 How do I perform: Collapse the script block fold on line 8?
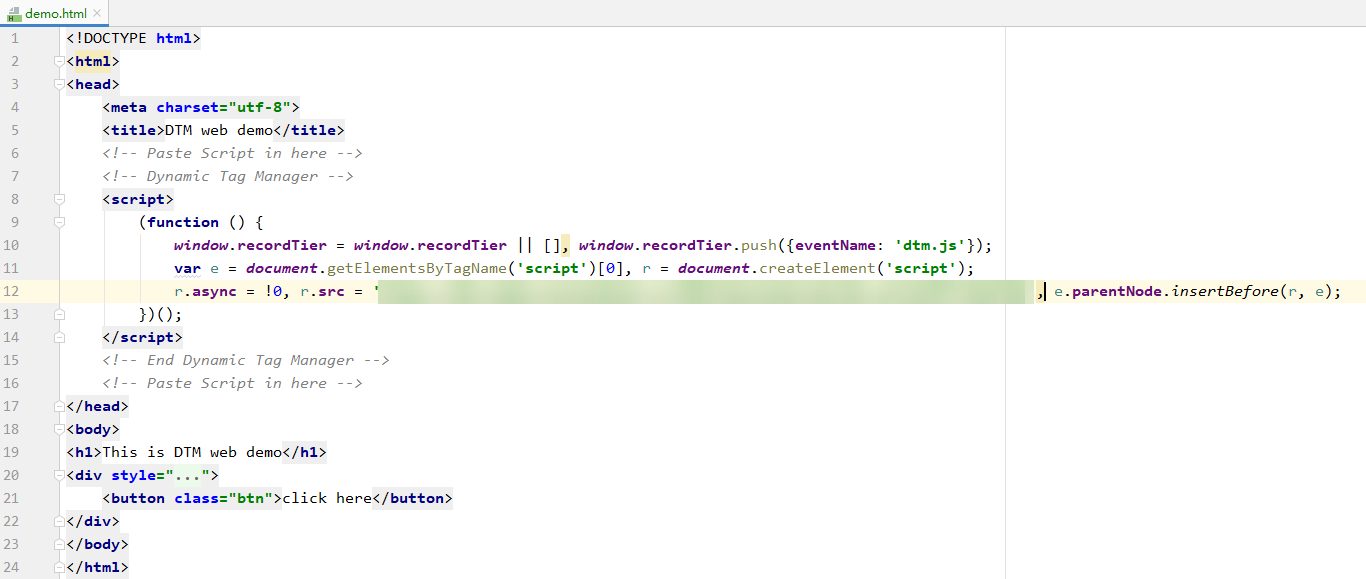coord(58,199)
